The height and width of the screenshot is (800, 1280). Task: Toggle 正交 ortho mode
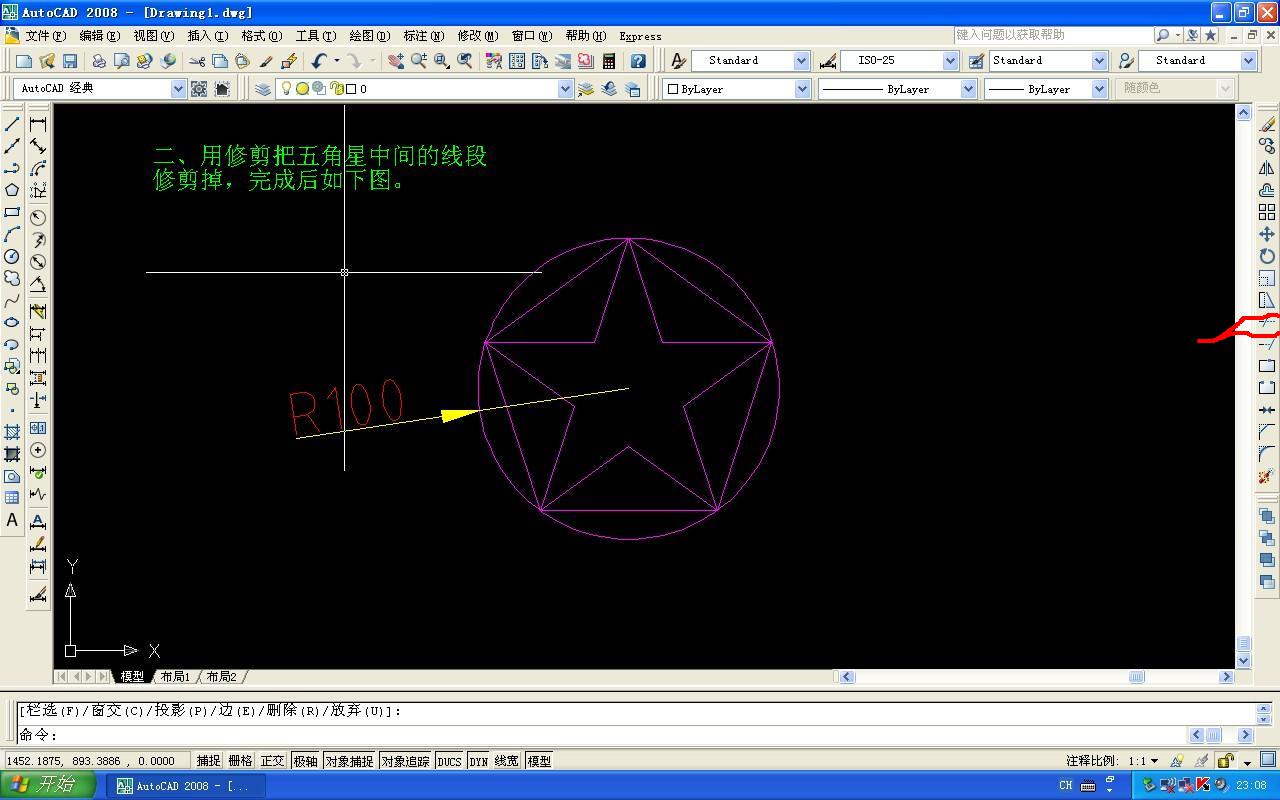(272, 761)
